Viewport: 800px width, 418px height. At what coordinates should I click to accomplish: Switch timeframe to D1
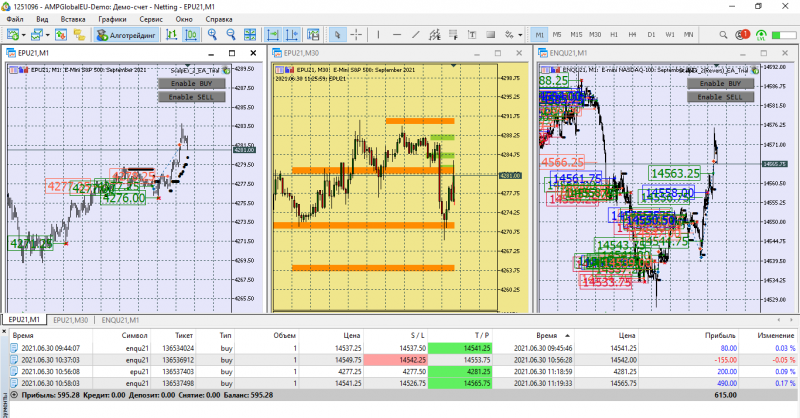651,35
